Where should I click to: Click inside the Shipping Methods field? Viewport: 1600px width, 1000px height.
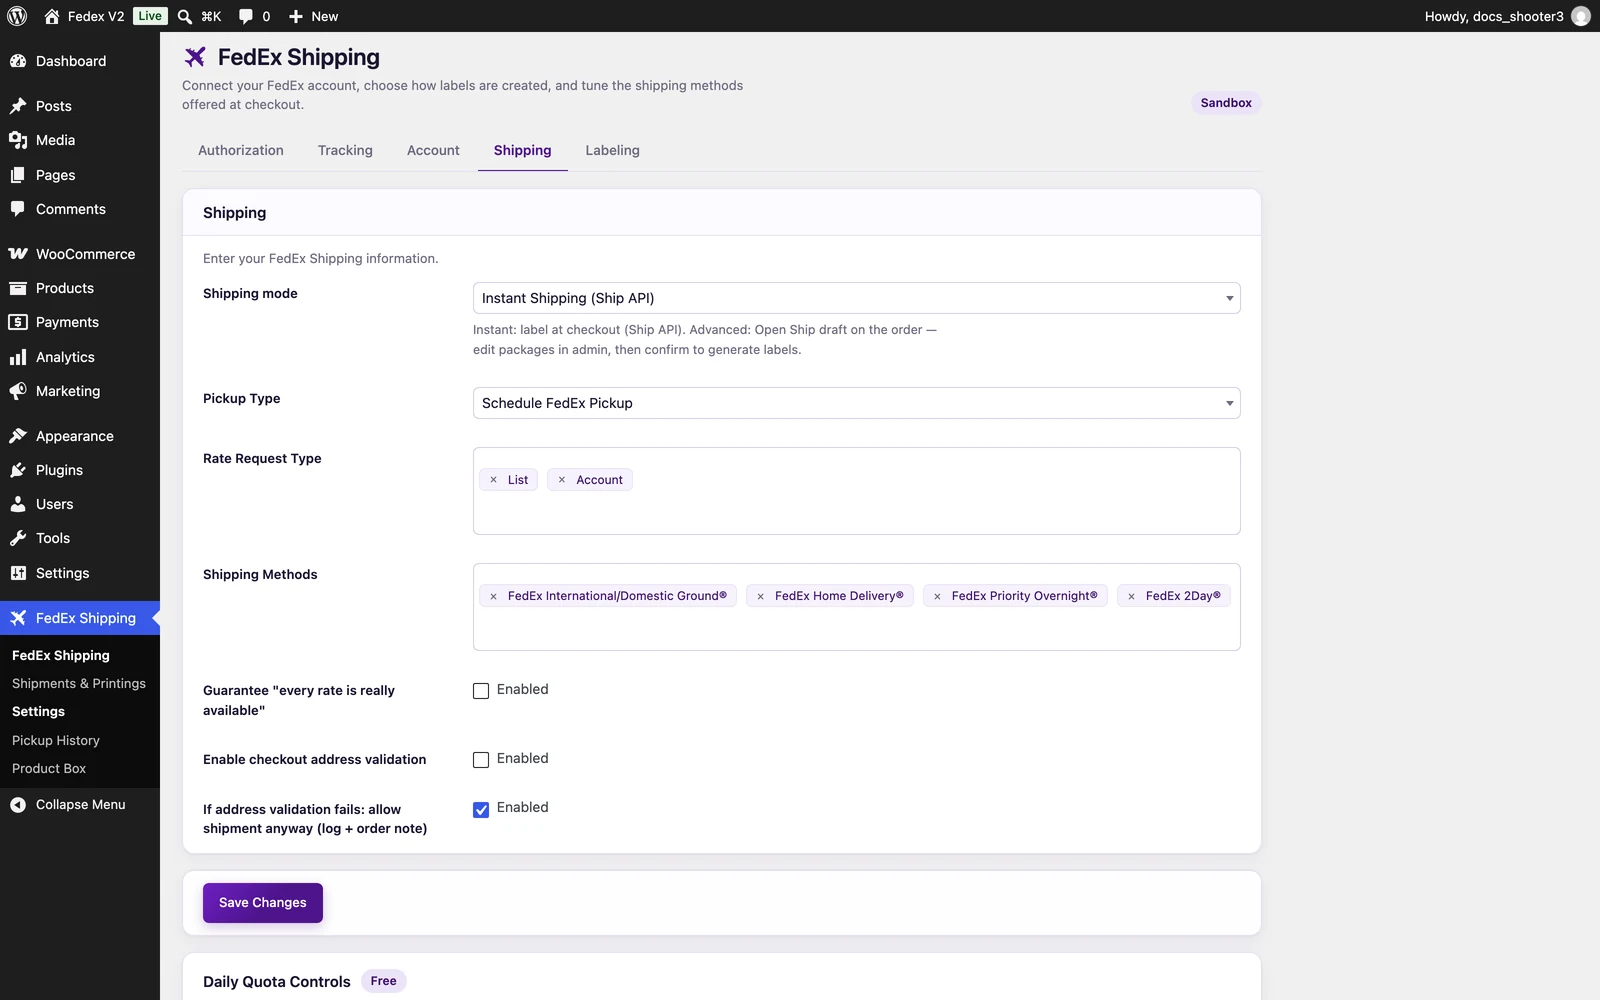pyautogui.click(x=857, y=607)
